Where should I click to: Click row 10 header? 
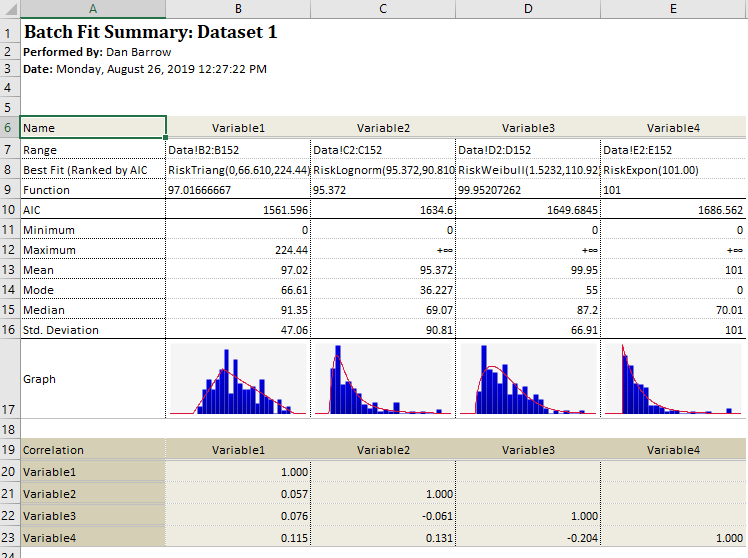9,210
